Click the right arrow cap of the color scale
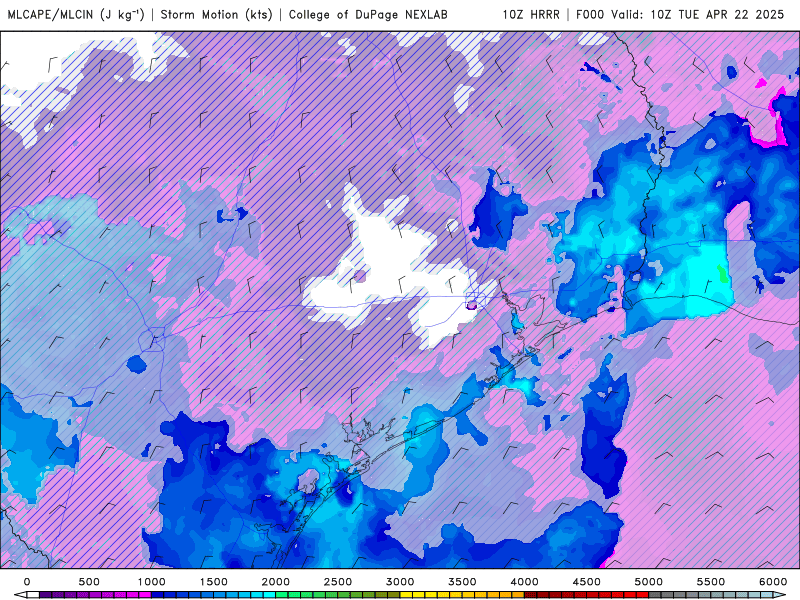 point(779,595)
